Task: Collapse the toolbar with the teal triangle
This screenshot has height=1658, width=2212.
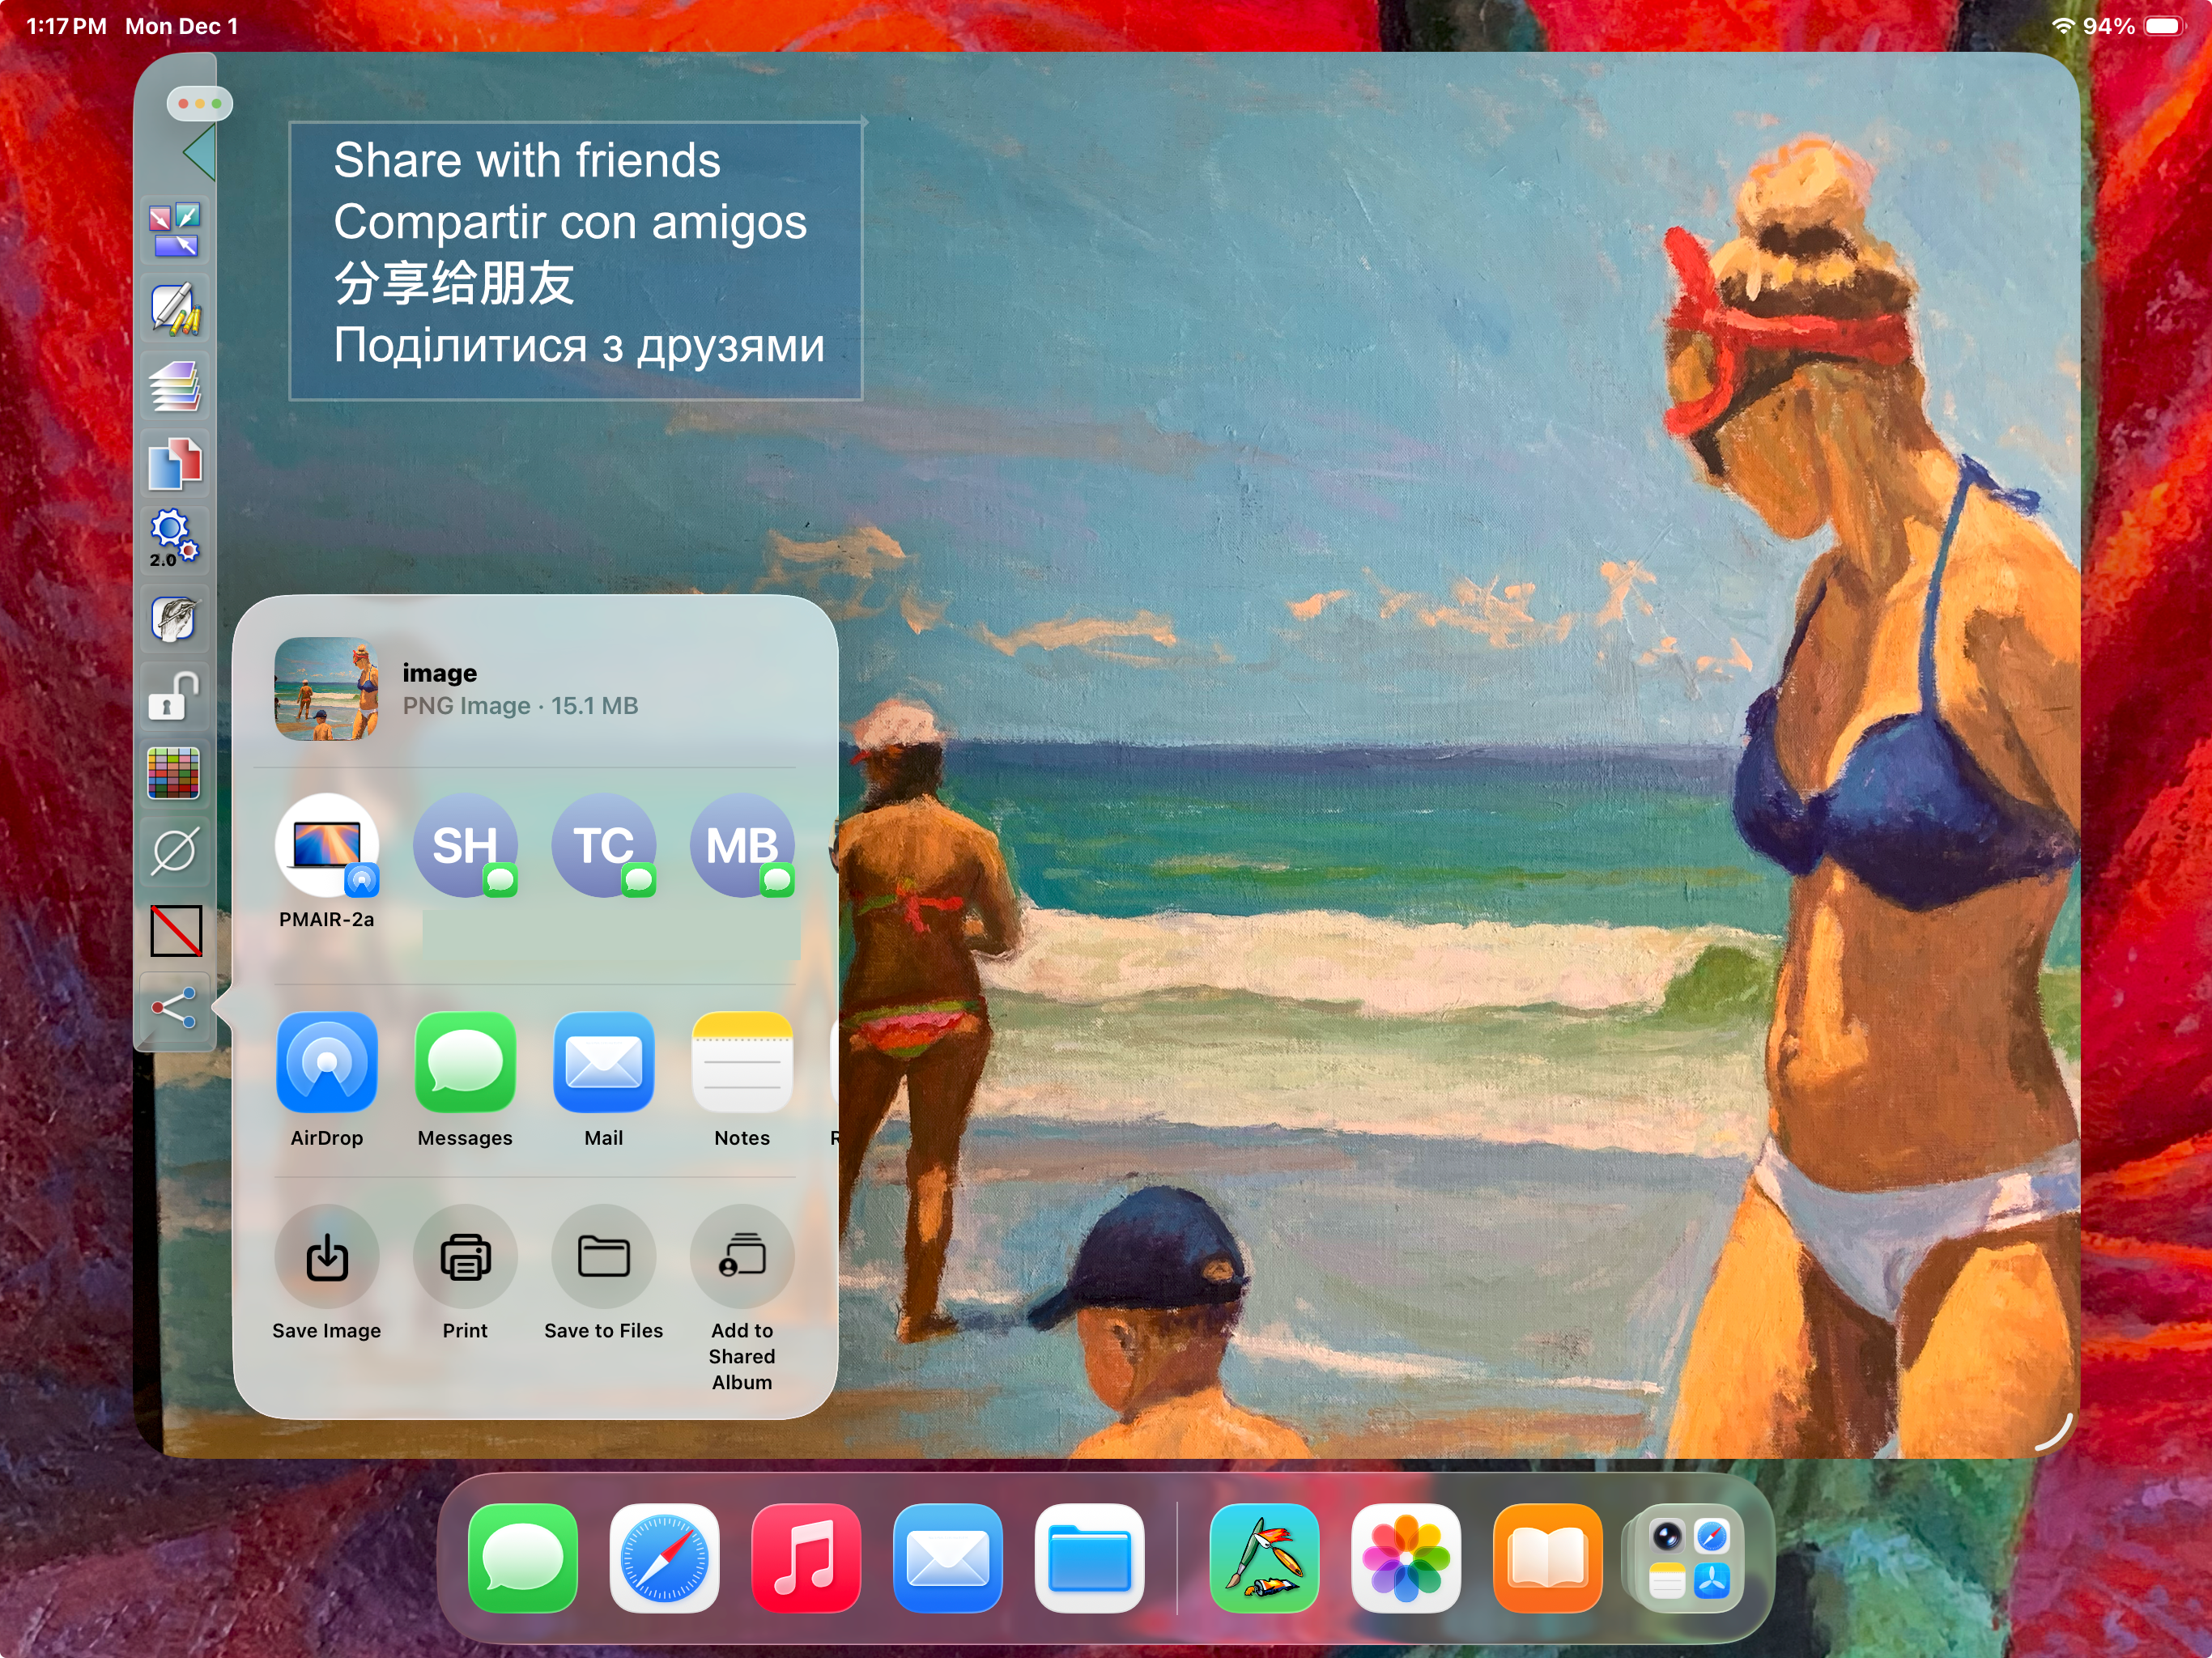Action: (200, 154)
